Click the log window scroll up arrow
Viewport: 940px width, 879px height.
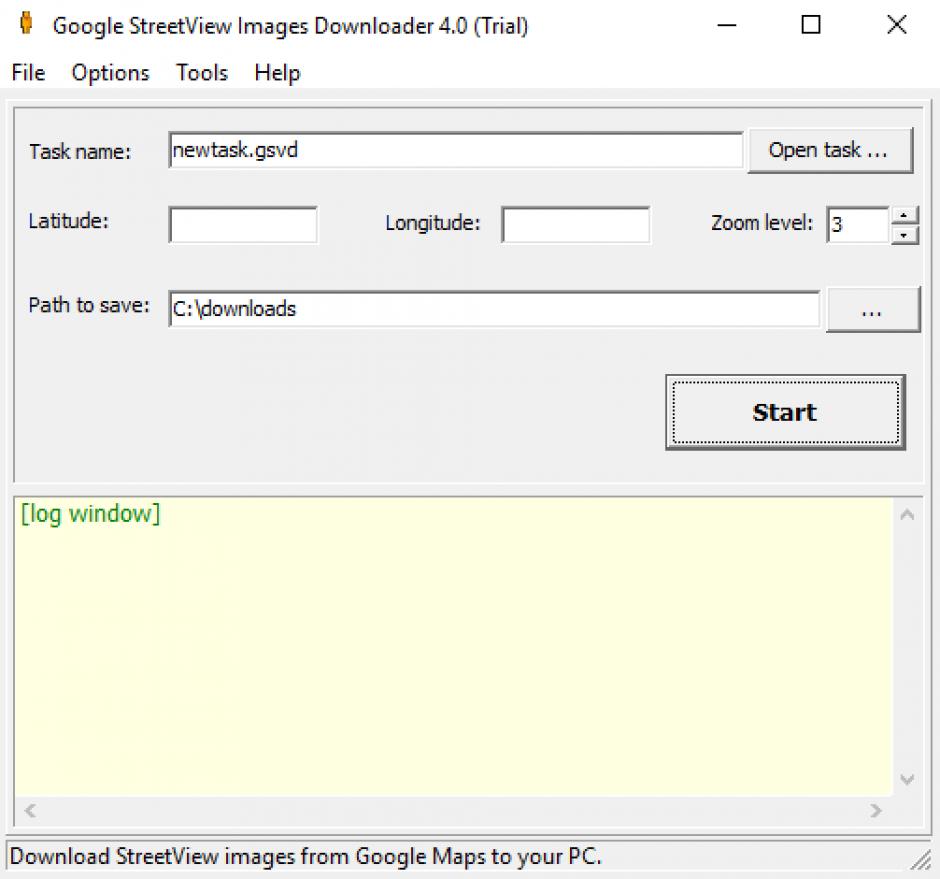point(908,514)
